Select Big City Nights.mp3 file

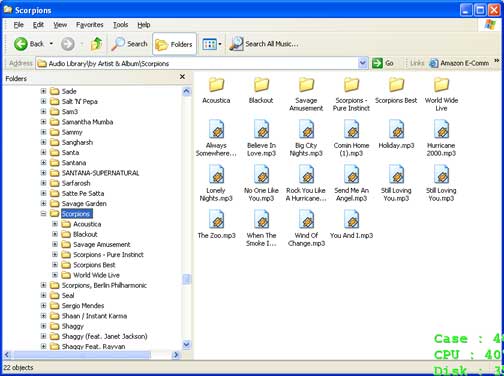coord(306,138)
